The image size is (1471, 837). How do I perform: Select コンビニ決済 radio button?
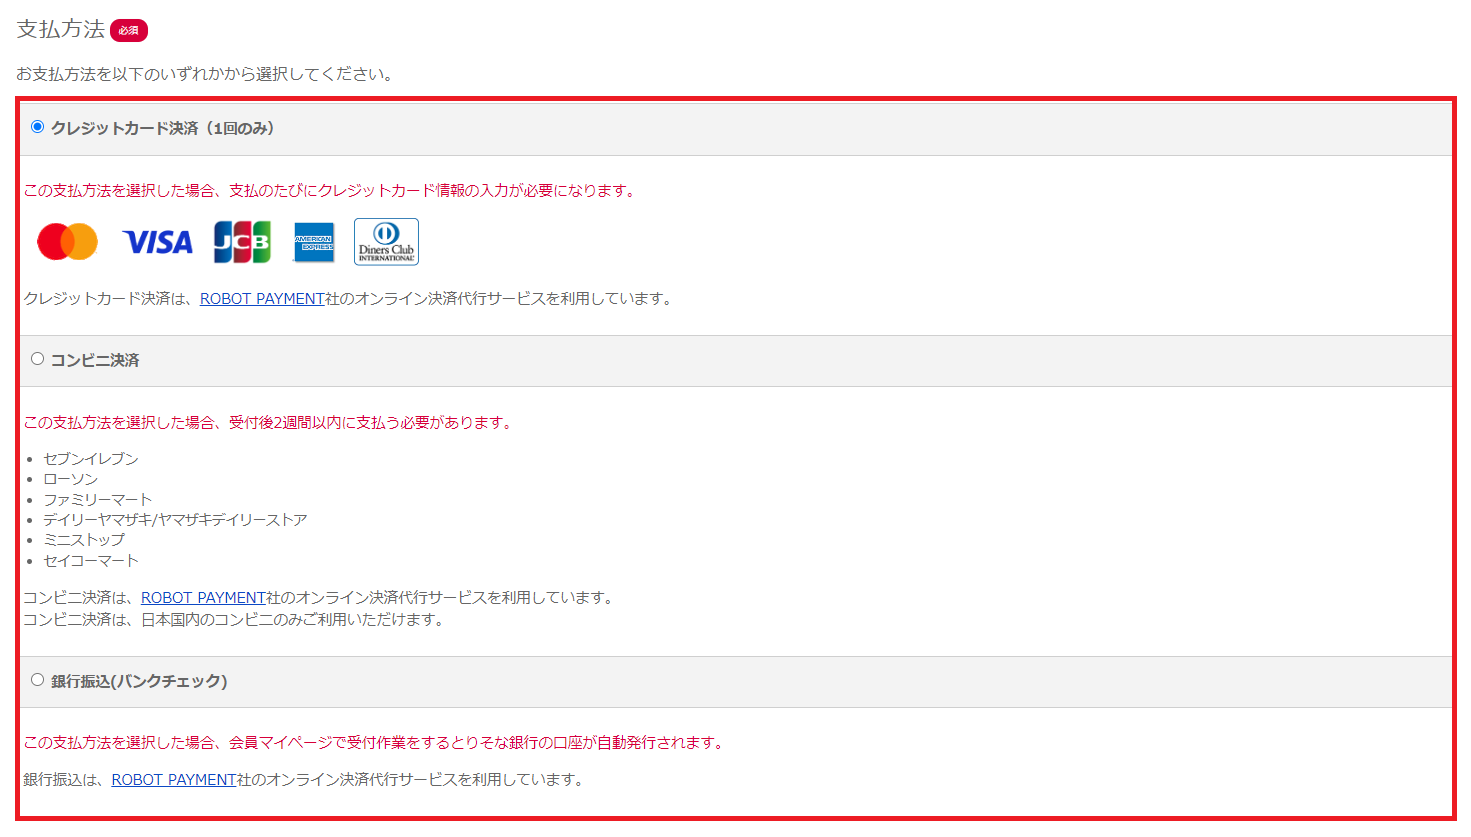[37, 359]
